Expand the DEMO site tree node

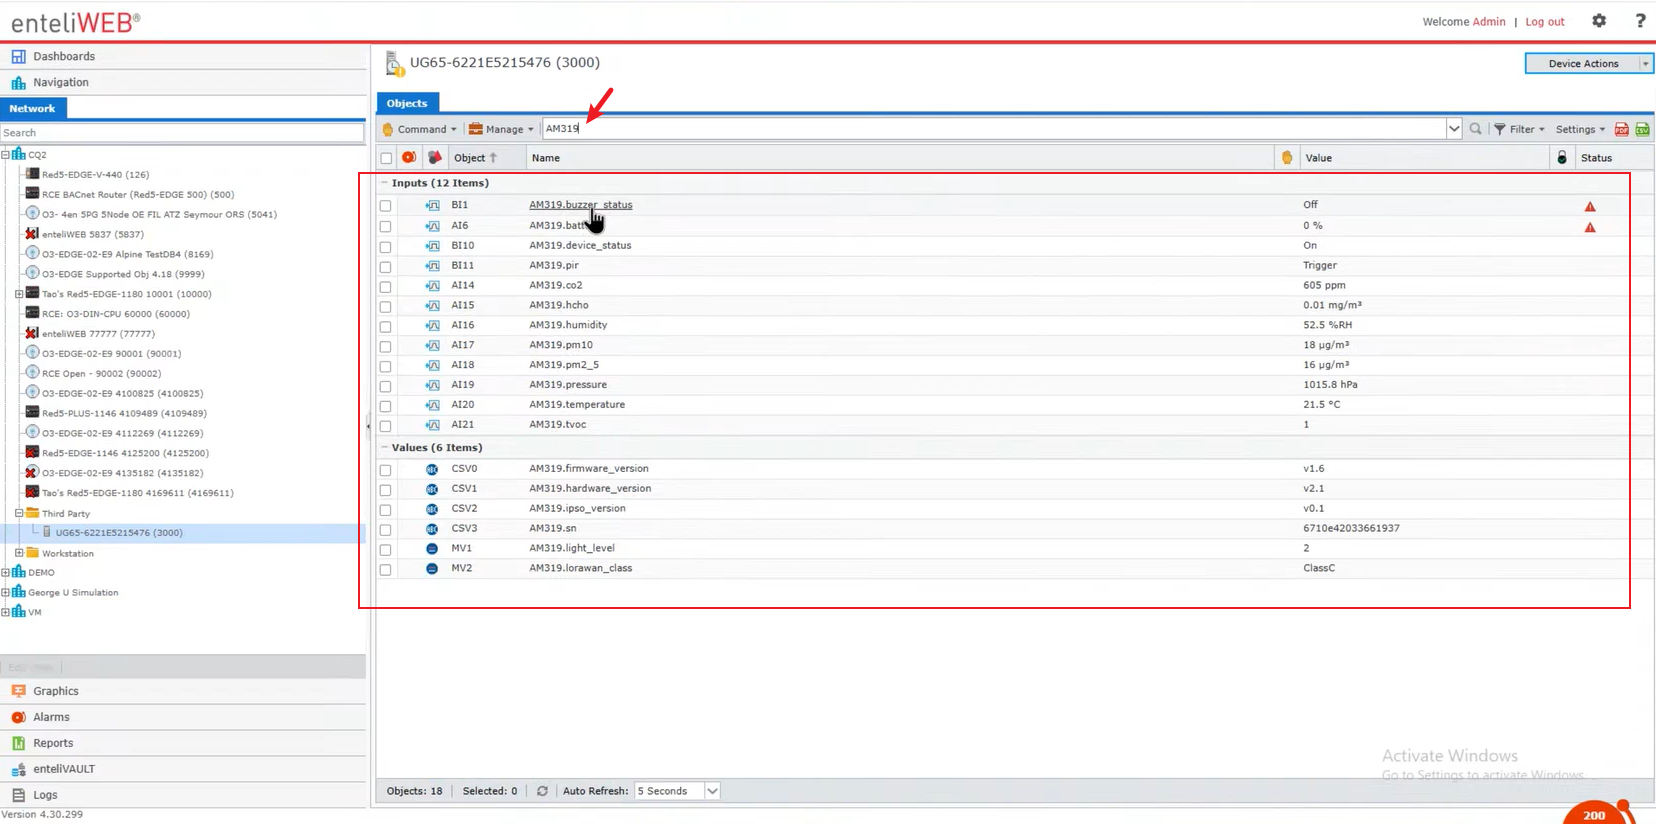click(5, 573)
